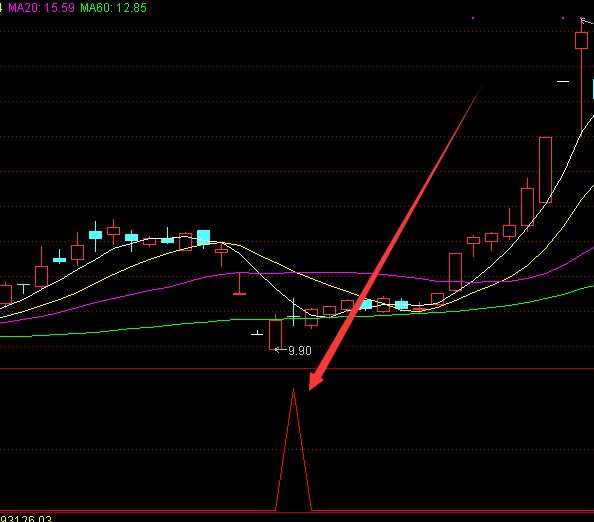
Task: Select the 9.90 low price label
Action: (300, 350)
